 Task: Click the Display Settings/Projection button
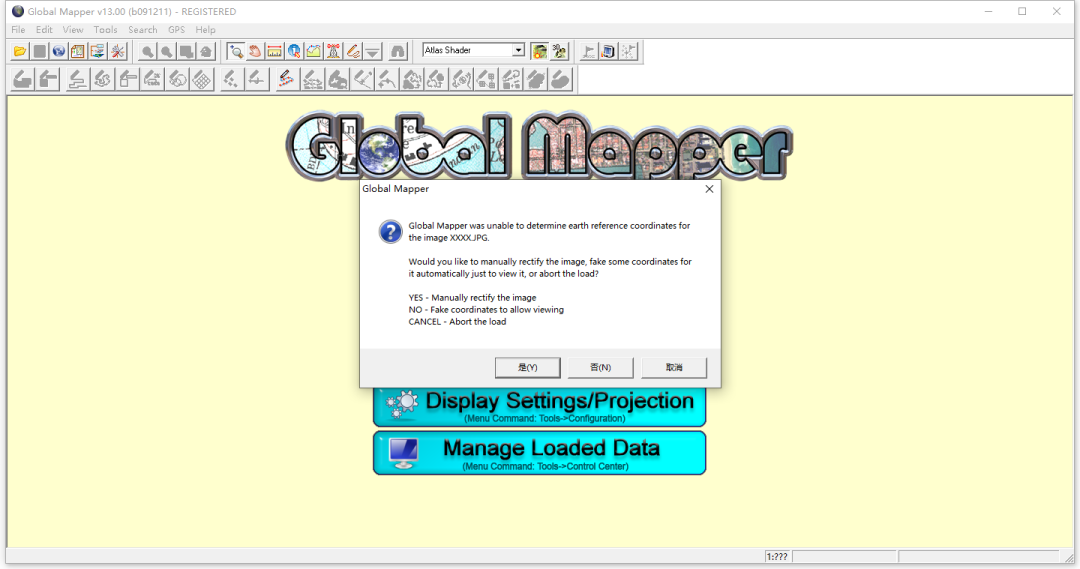pyautogui.click(x=539, y=406)
